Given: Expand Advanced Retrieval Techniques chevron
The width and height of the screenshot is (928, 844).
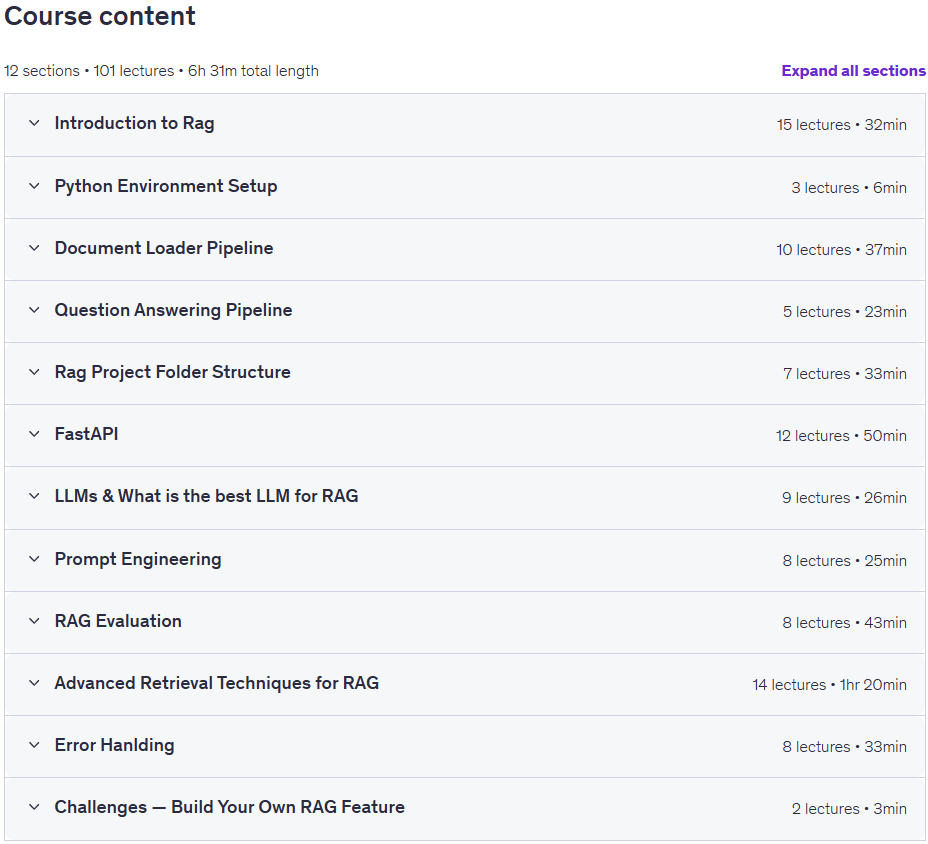Looking at the screenshot, I should (x=34, y=683).
